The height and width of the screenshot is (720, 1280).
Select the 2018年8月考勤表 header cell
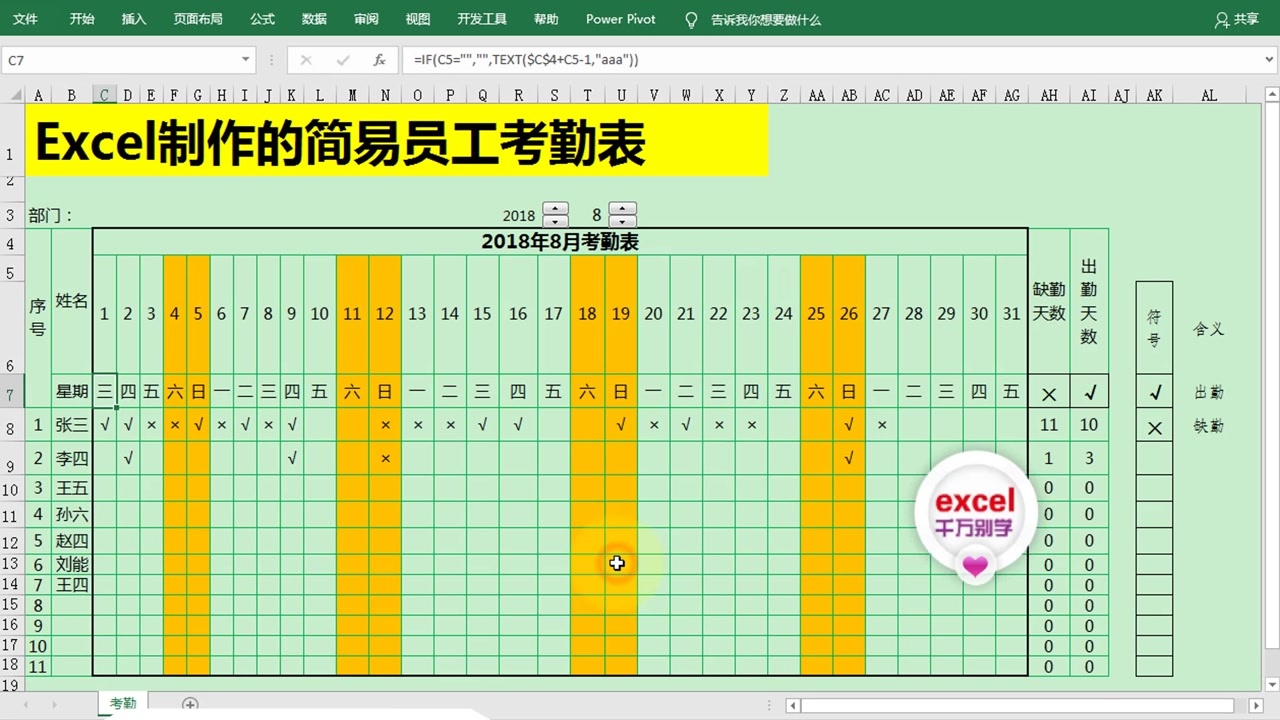tap(560, 241)
